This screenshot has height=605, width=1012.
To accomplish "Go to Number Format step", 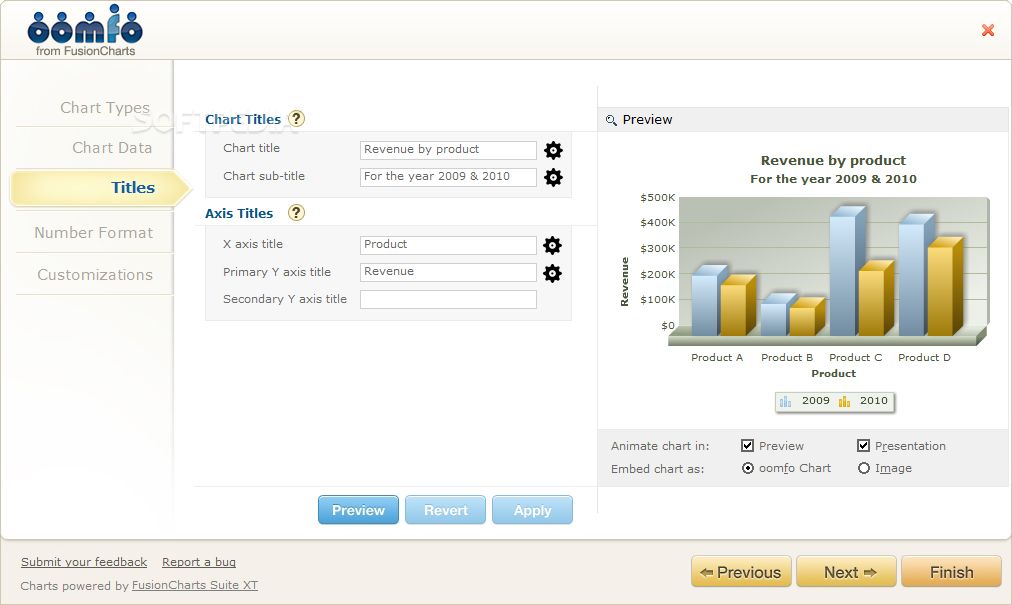I will [95, 232].
